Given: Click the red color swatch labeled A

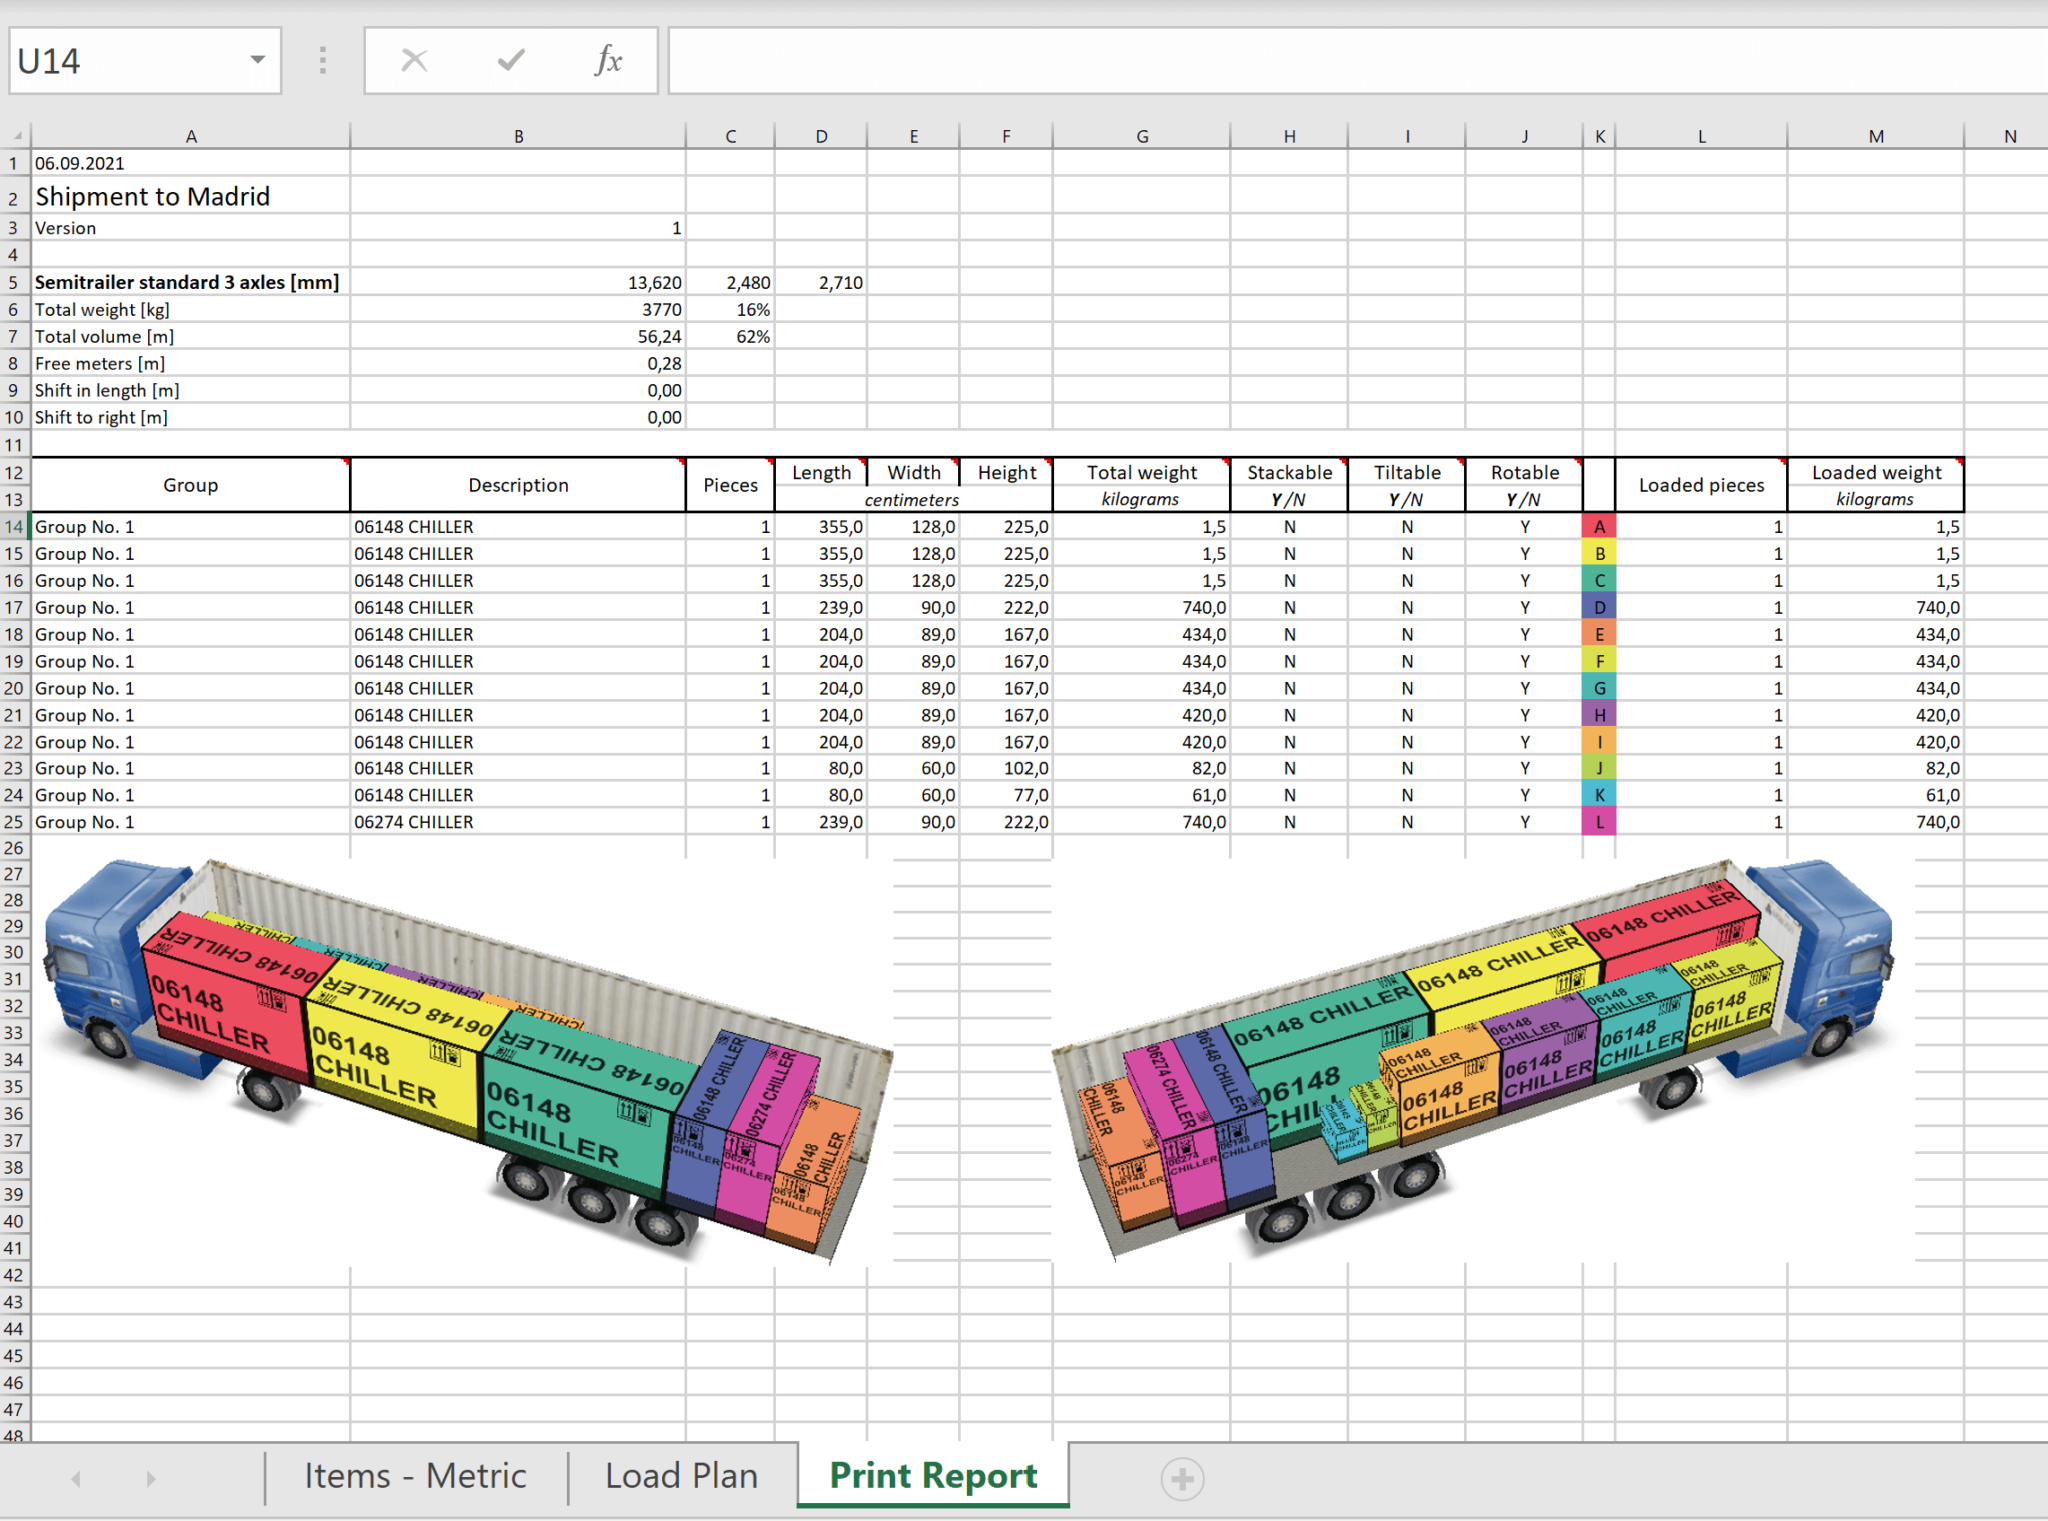Looking at the screenshot, I should tap(1600, 526).
